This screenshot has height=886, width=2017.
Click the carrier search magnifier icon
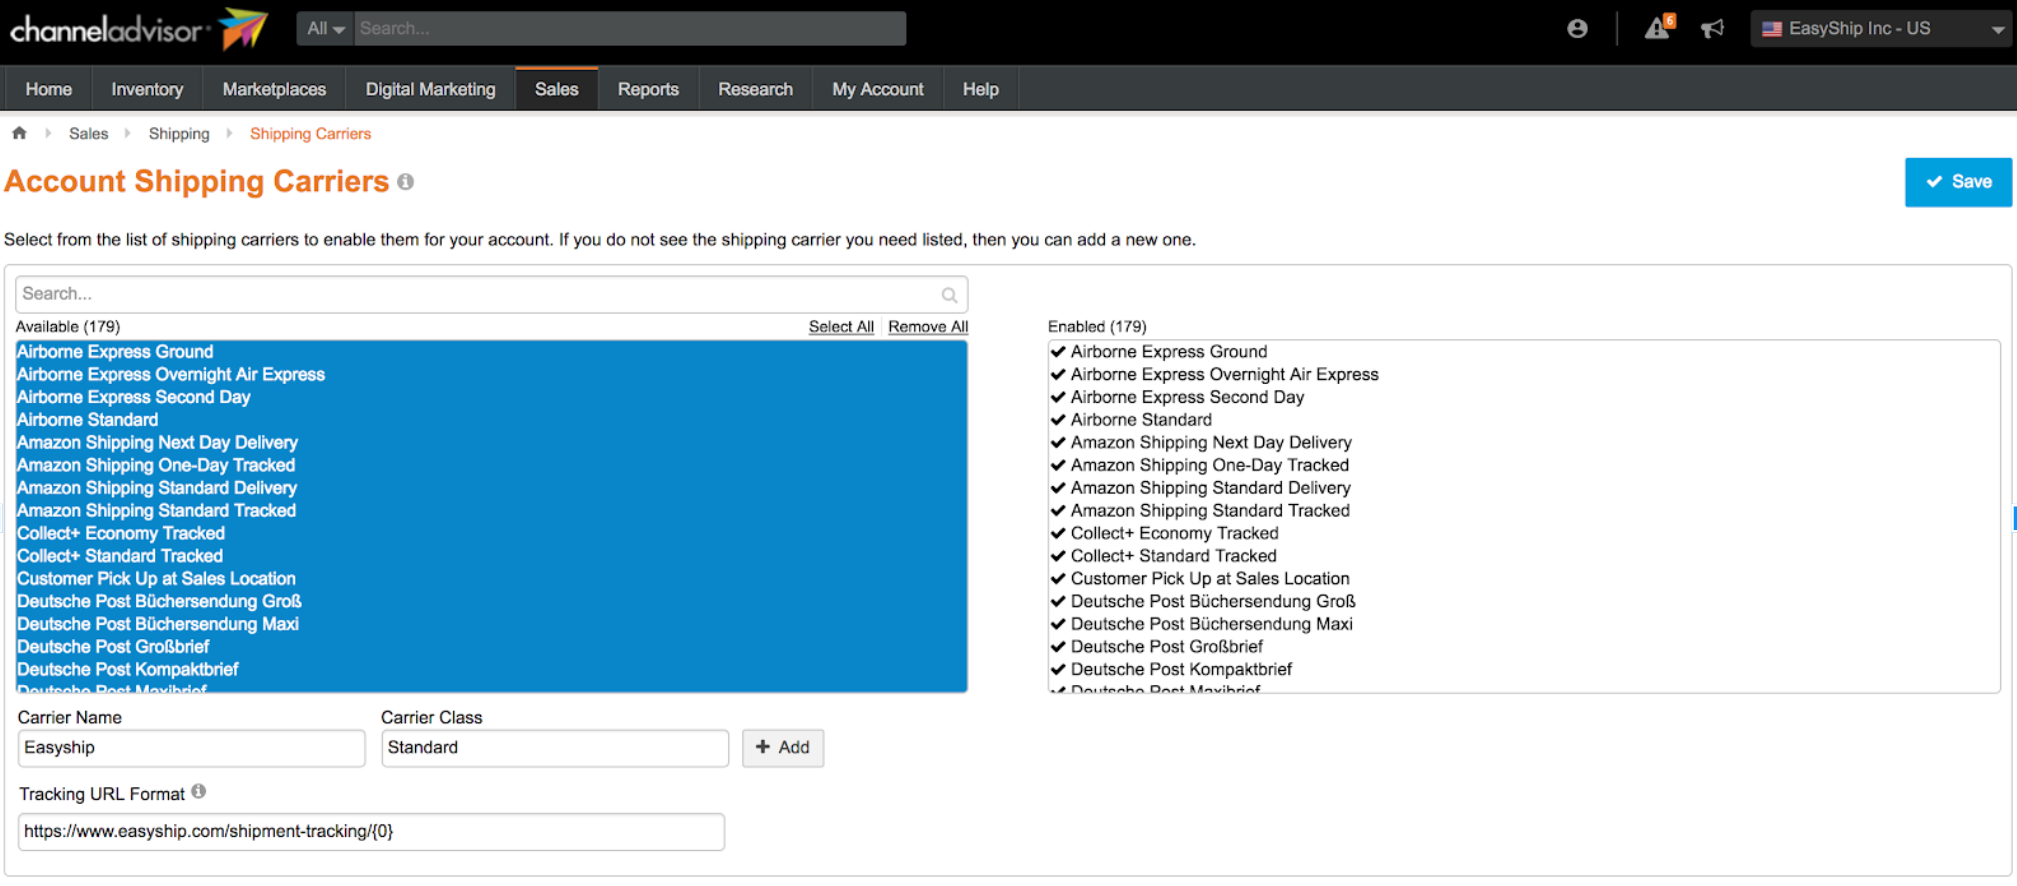click(949, 295)
